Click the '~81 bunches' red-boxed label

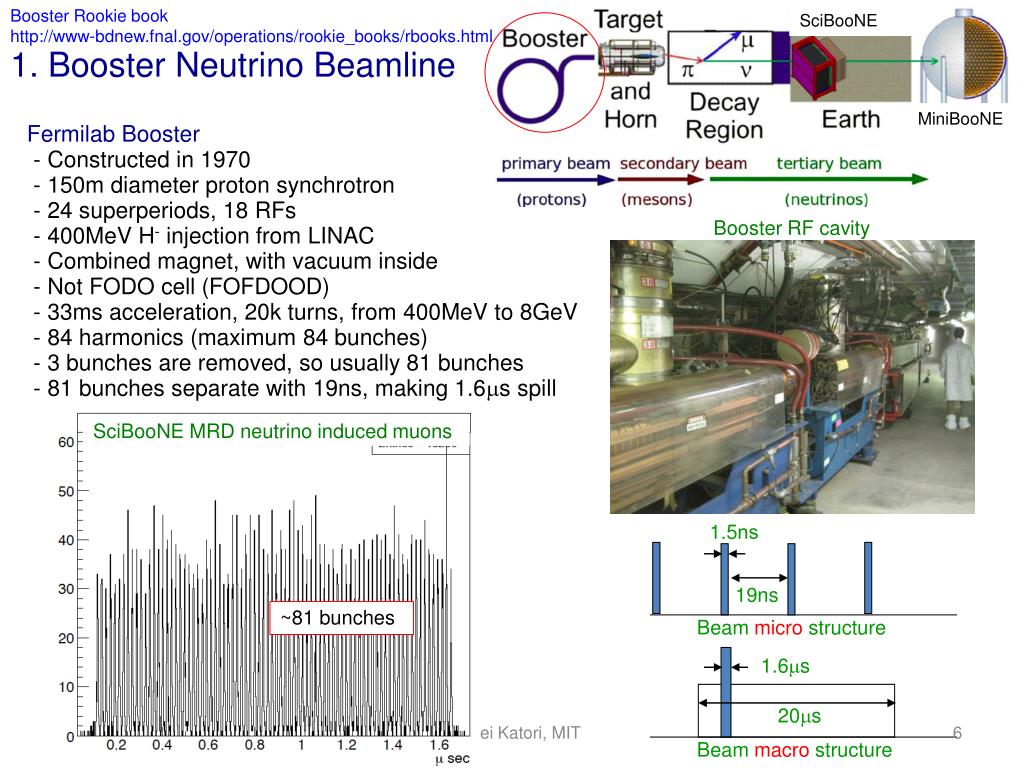click(341, 618)
